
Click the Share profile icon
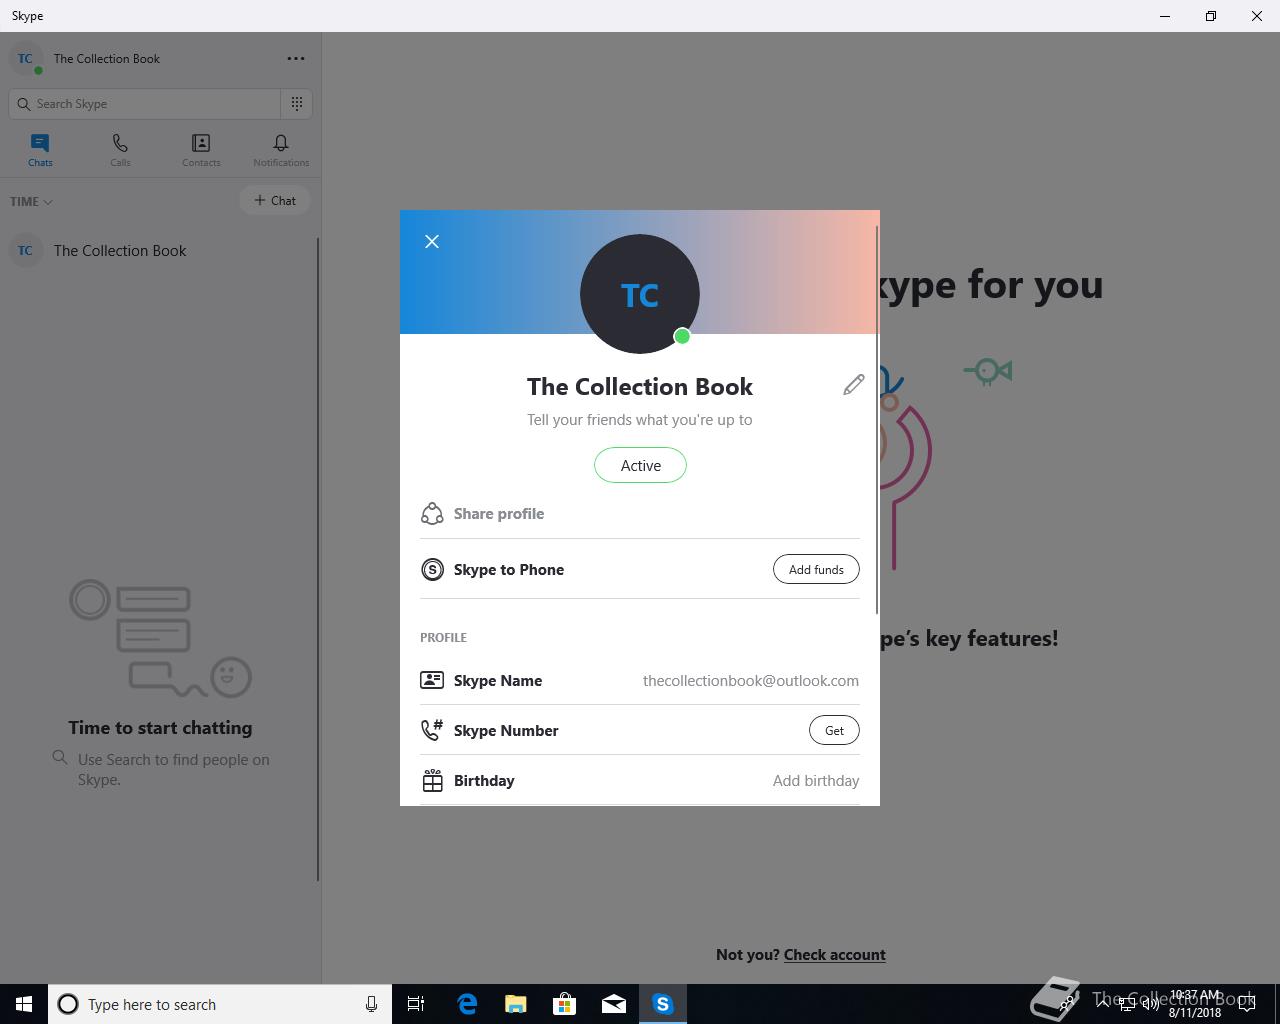coord(432,513)
